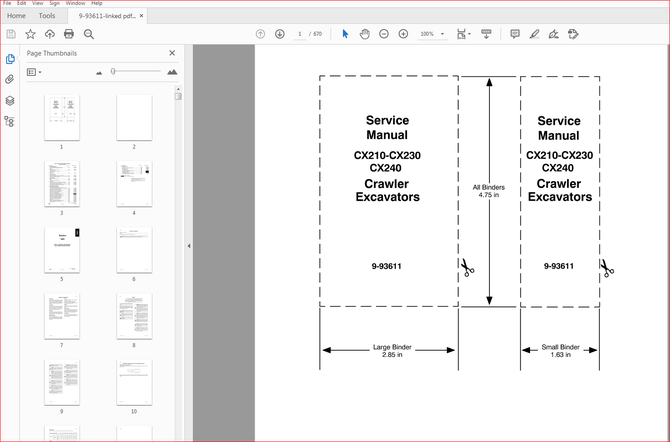Select the page 5 thumbnail

62,250
